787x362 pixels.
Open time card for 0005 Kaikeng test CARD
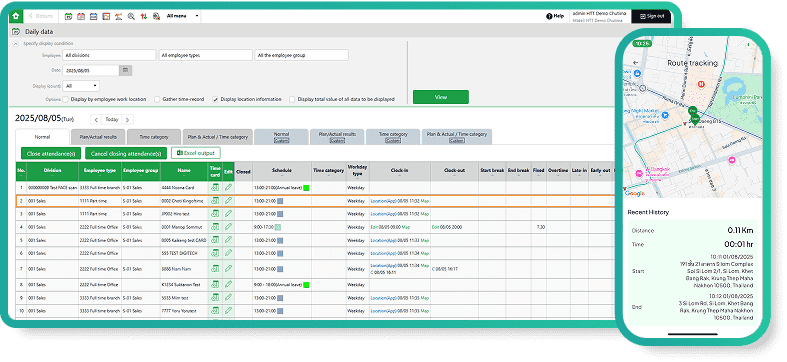215,240
